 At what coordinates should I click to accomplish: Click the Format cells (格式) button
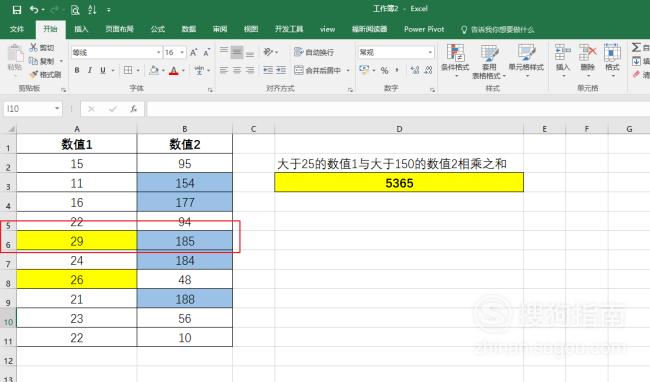[x=612, y=60]
